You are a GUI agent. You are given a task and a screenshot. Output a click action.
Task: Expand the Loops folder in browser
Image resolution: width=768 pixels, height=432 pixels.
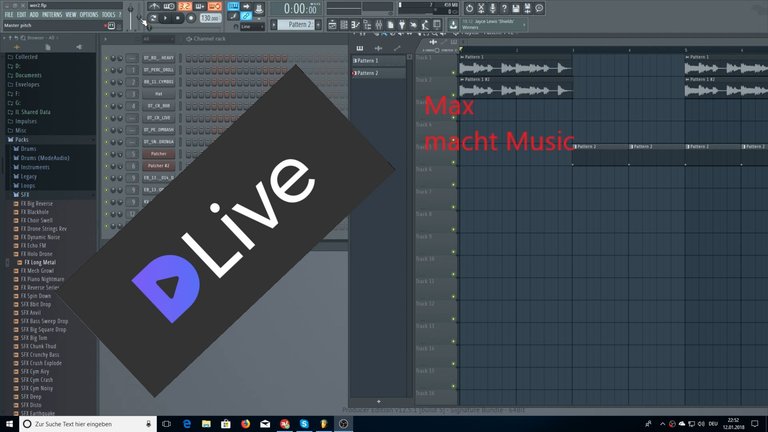pyautogui.click(x=27, y=186)
